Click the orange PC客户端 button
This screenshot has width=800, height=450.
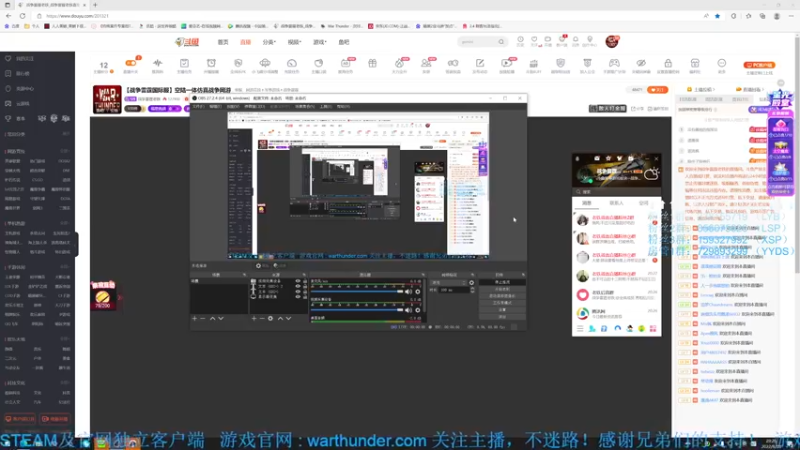click(759, 65)
